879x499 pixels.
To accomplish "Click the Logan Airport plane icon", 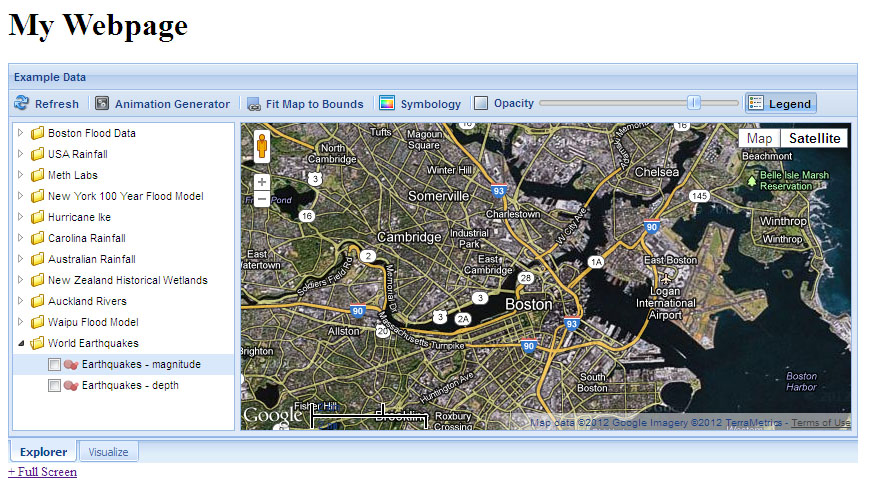I will [x=666, y=279].
